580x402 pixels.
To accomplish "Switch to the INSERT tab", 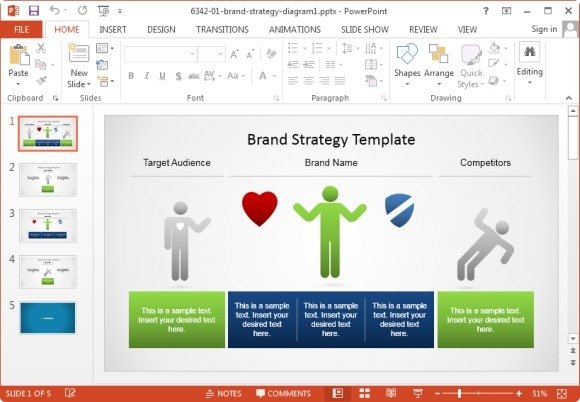I will [113, 30].
